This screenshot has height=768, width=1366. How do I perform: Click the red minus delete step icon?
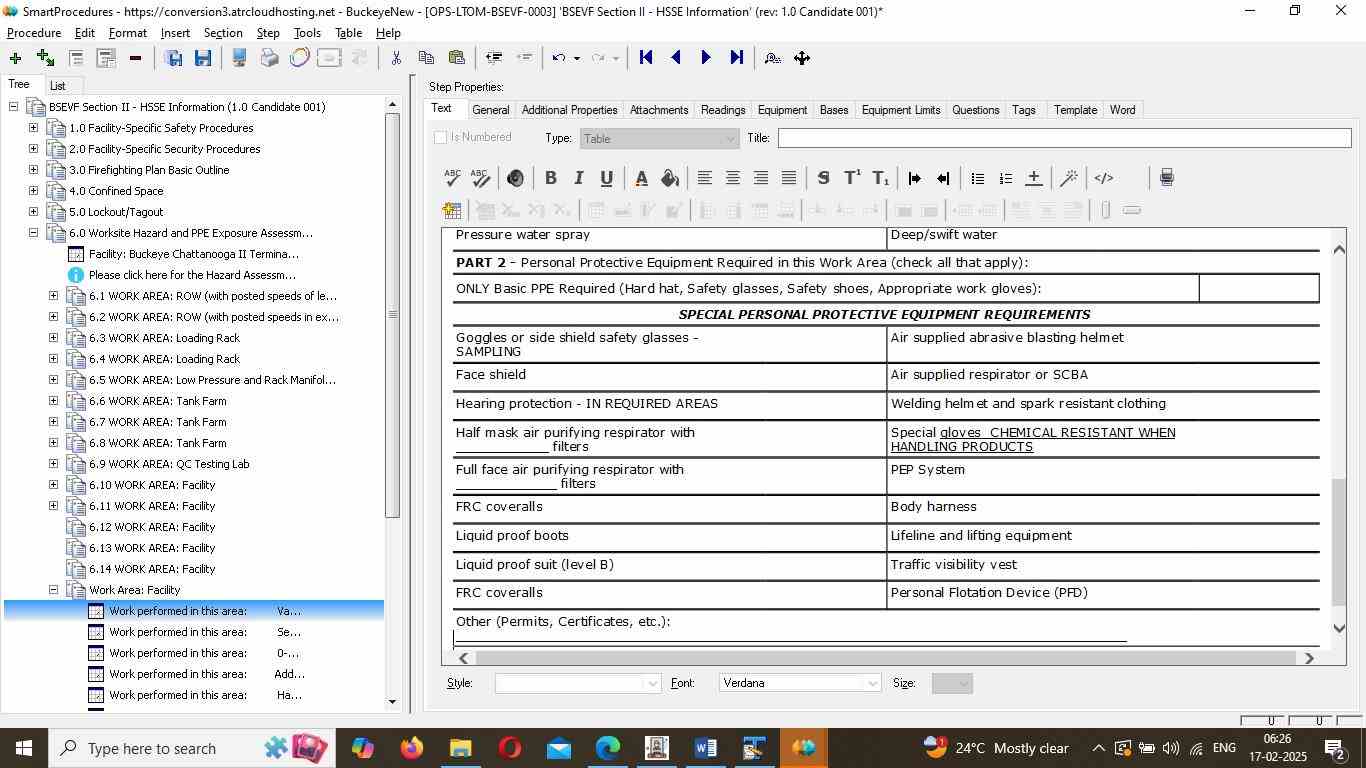(x=135, y=58)
